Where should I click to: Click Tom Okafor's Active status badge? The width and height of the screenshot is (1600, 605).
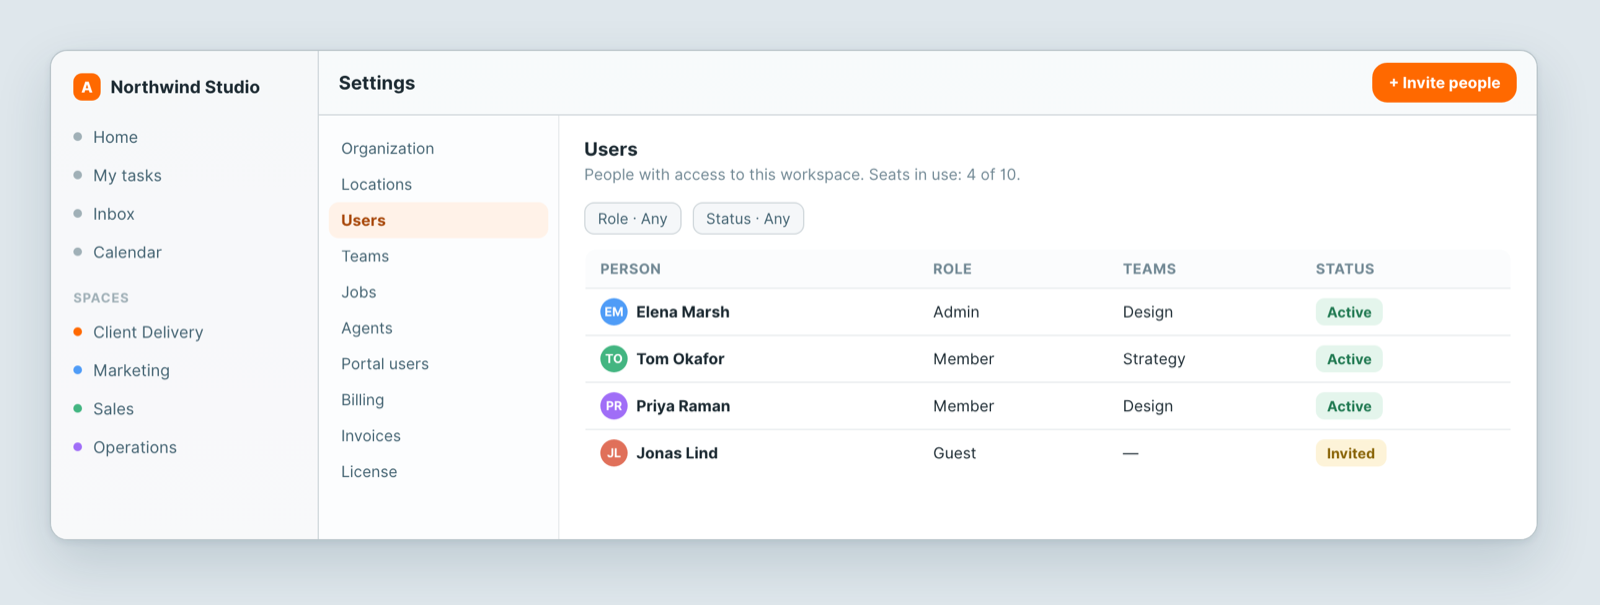(1349, 359)
